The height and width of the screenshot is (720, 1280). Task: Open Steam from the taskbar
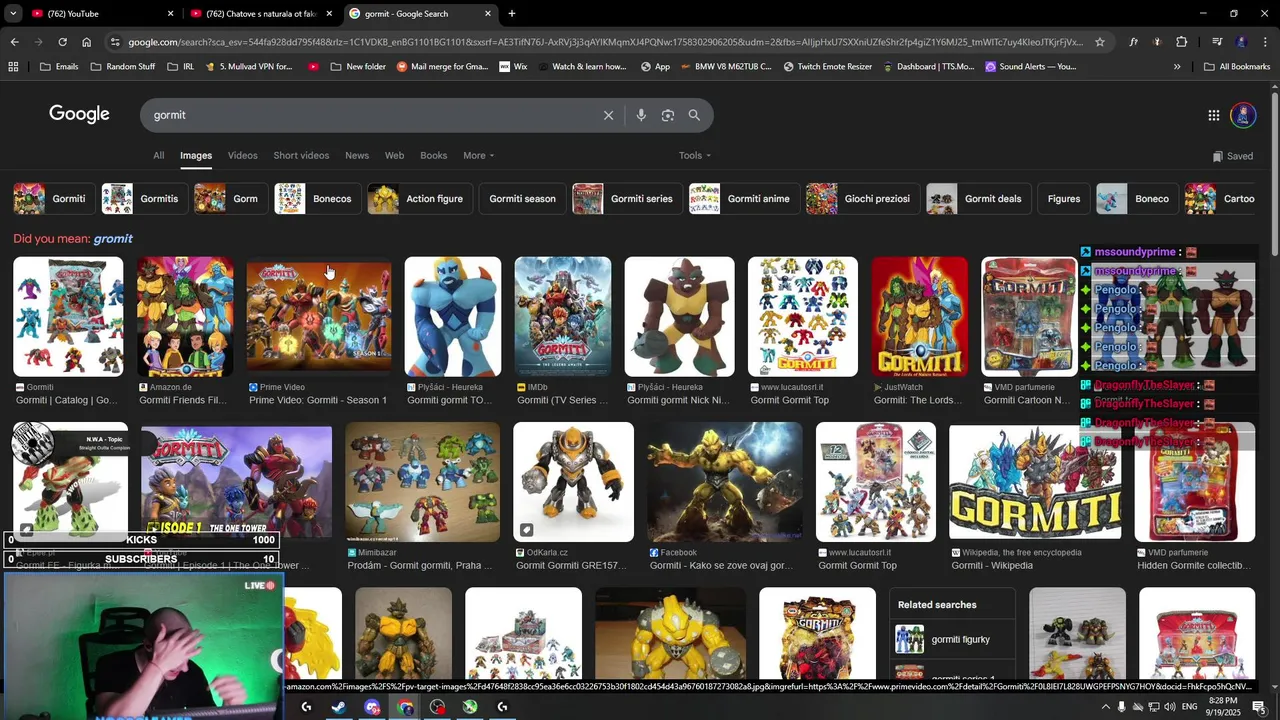point(339,707)
